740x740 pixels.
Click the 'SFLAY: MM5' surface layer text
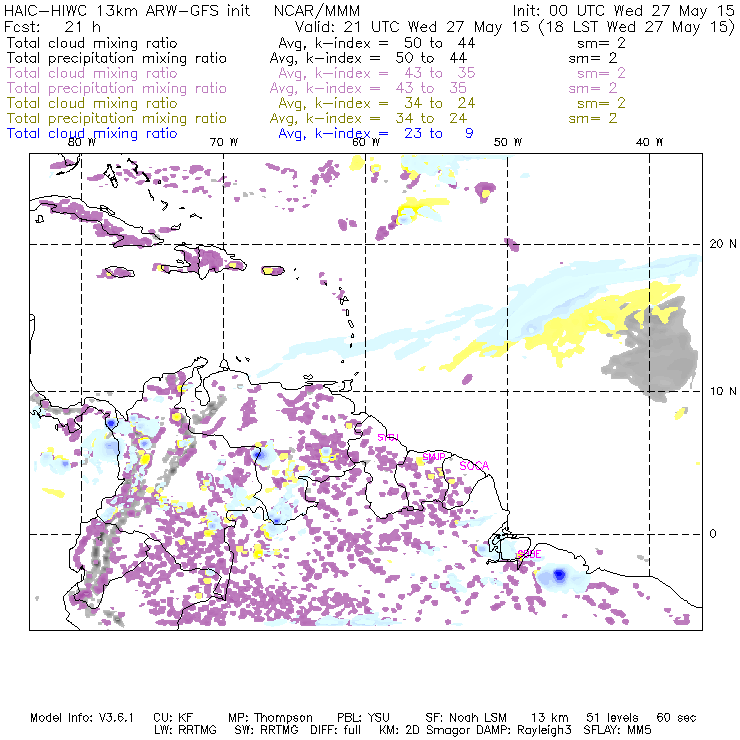tap(617, 730)
